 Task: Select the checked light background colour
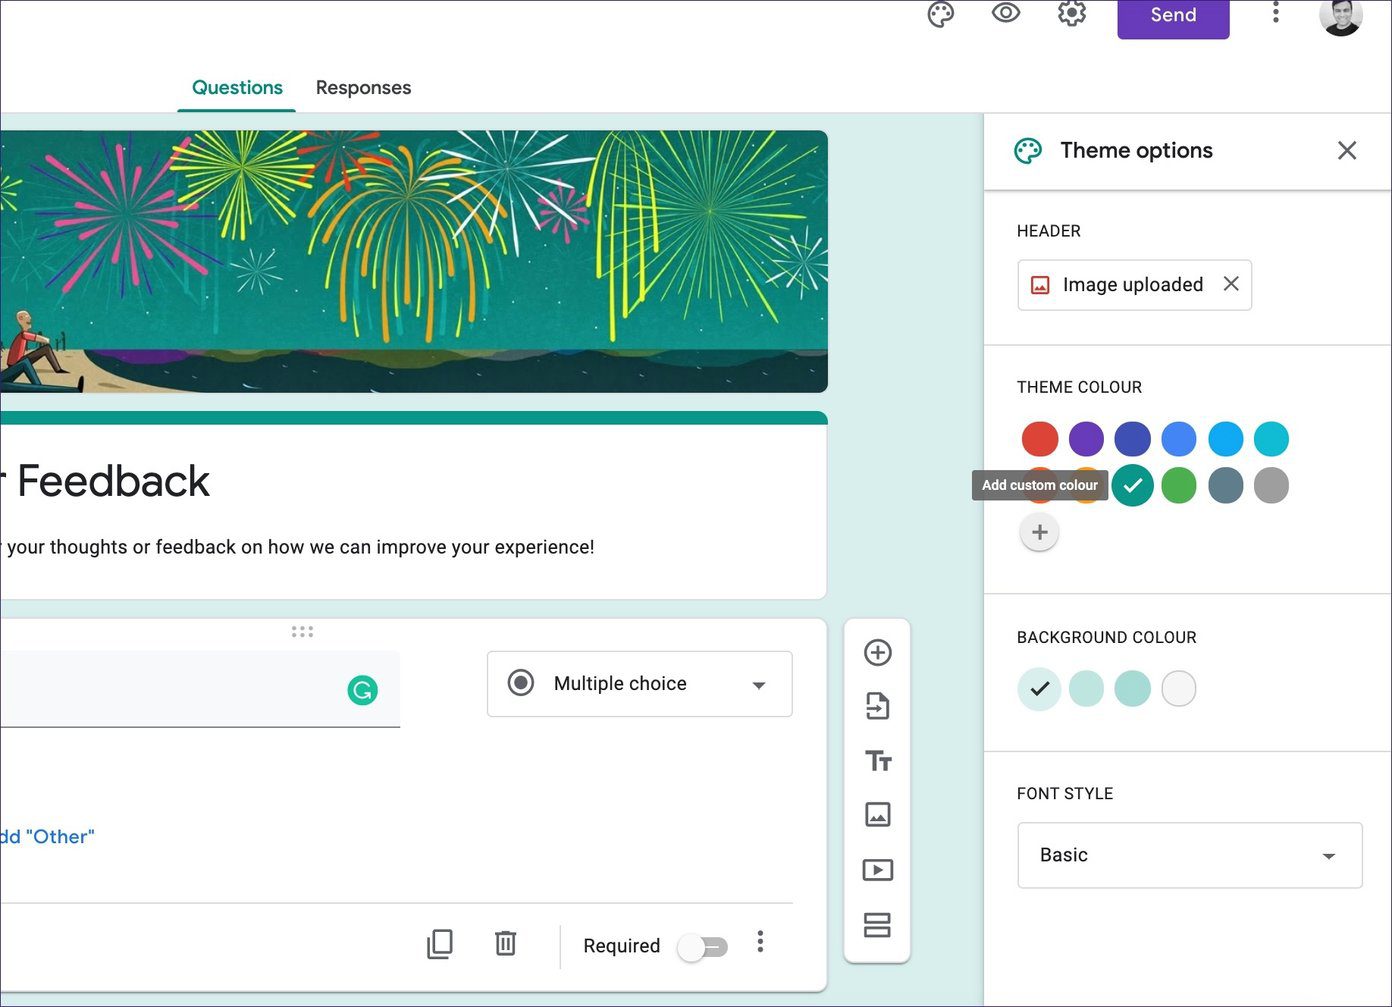(1039, 688)
